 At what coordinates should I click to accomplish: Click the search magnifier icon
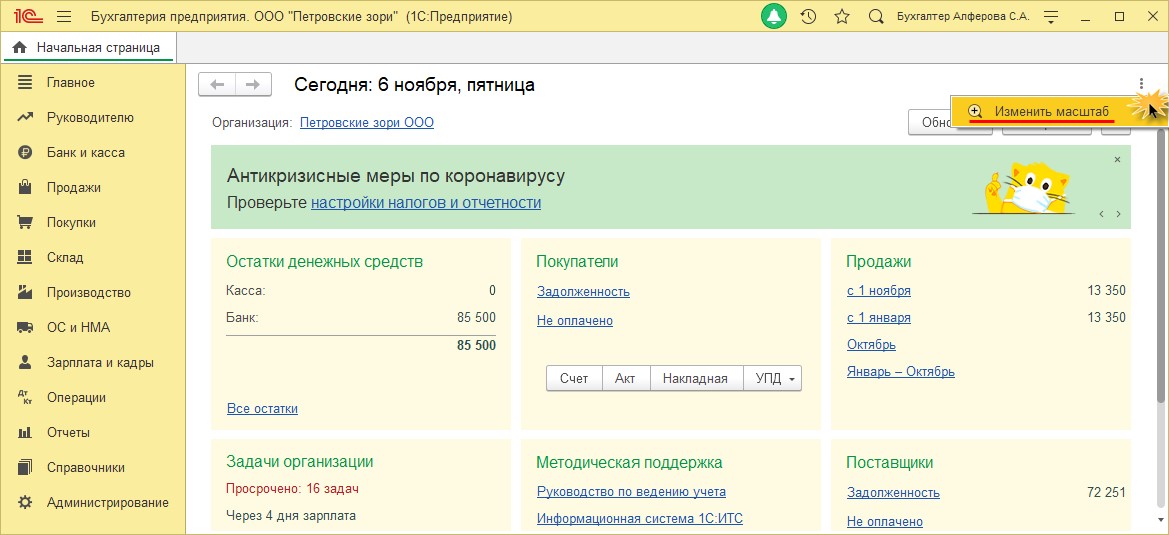pyautogui.click(x=876, y=17)
